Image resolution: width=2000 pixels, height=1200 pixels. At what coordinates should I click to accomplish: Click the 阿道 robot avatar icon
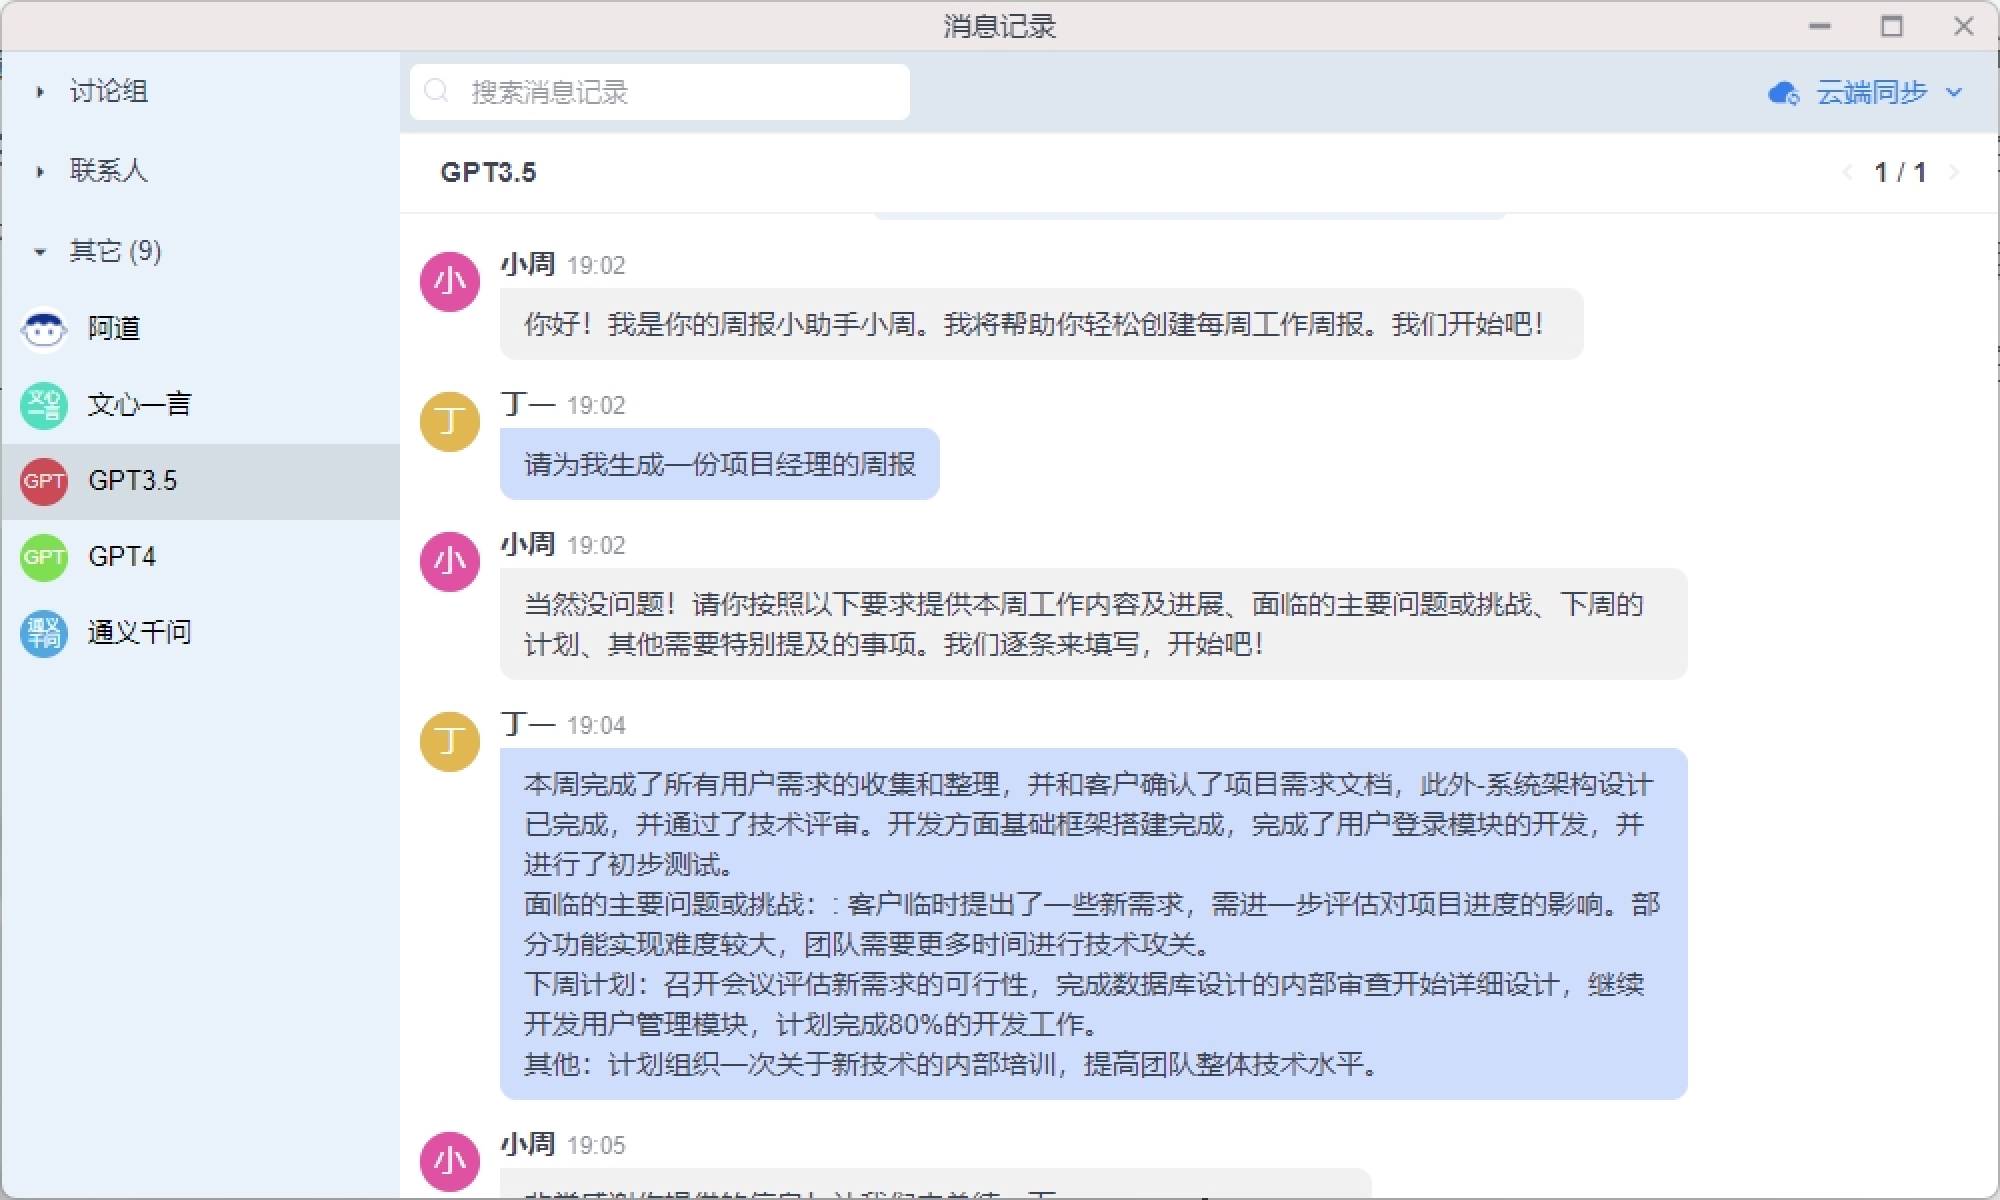(x=44, y=329)
